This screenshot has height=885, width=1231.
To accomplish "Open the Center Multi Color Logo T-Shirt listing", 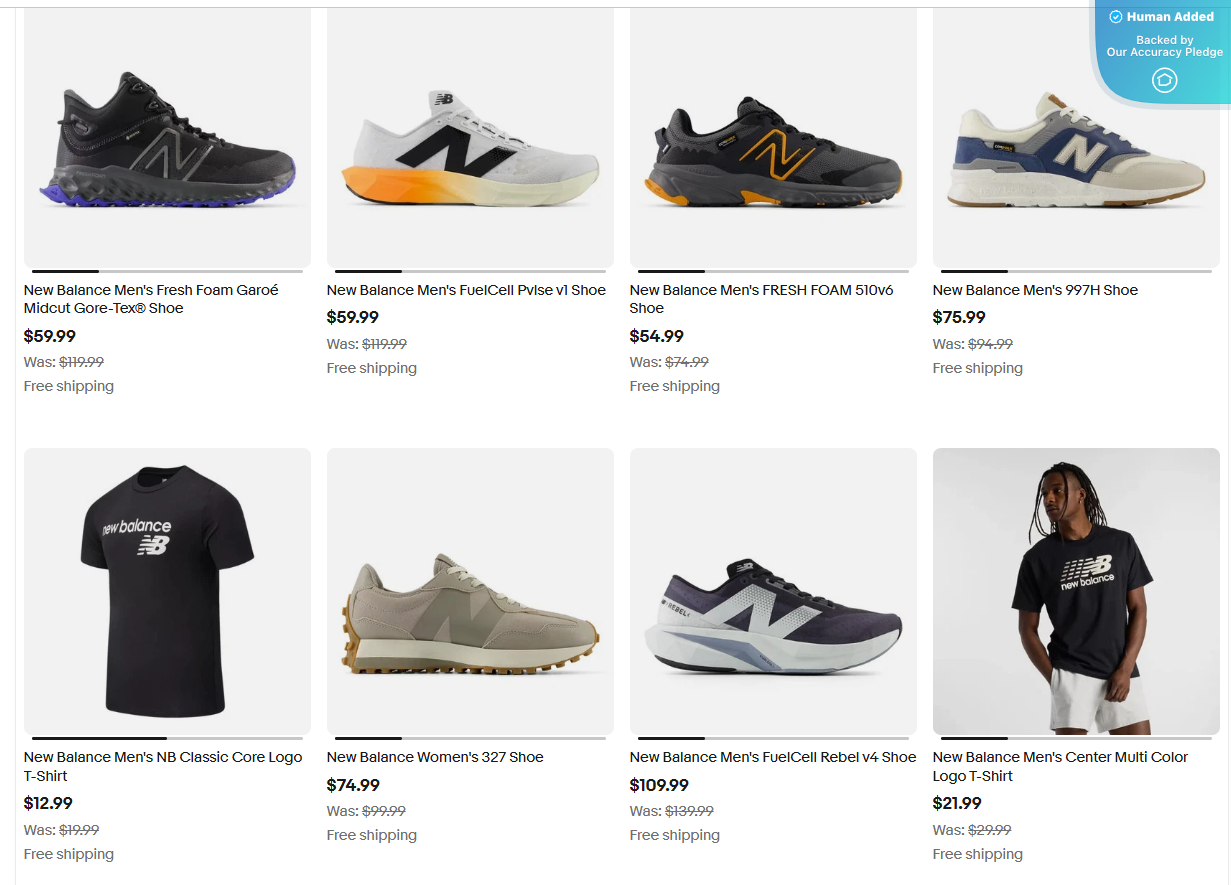I will click(1060, 766).
